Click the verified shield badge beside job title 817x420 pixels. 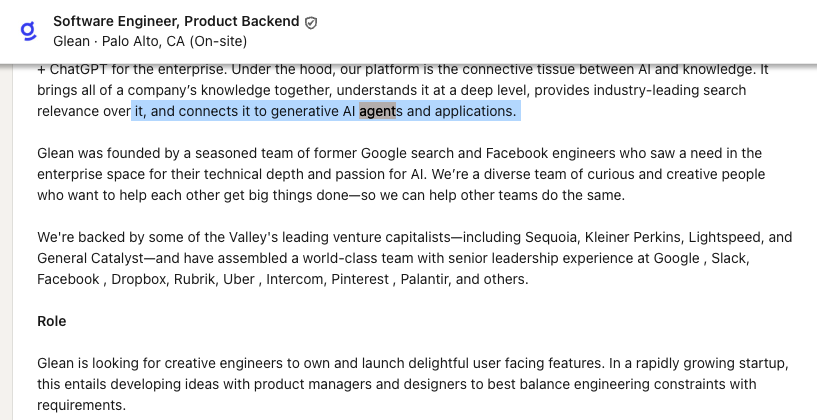pos(311,22)
